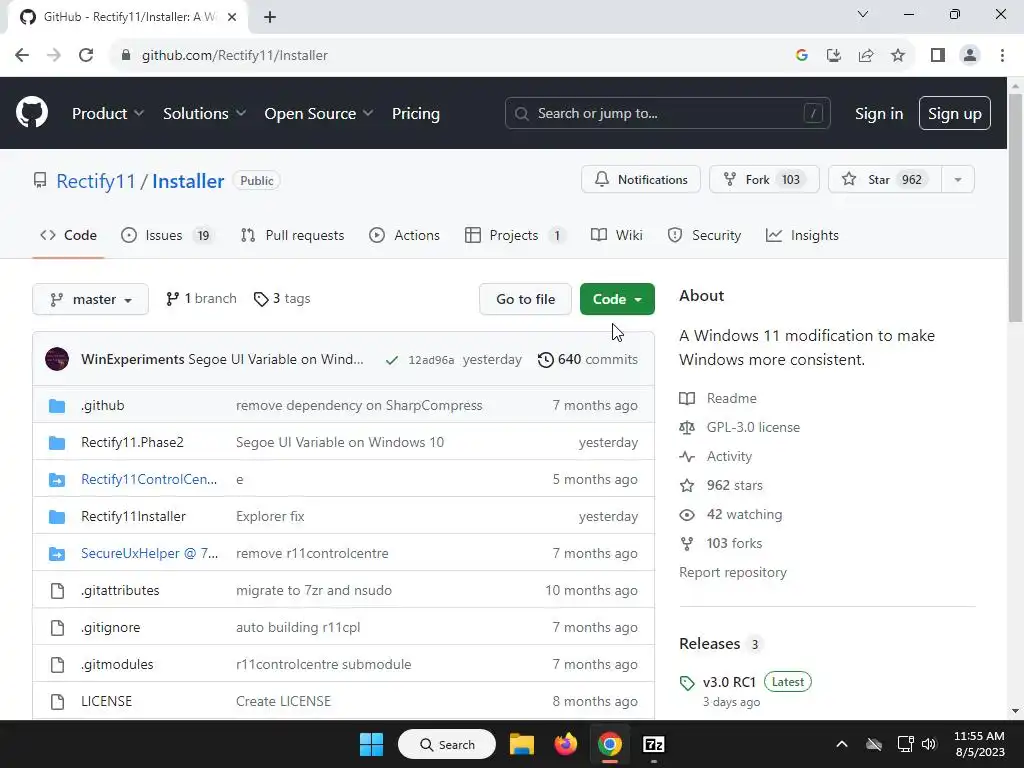Open File Explorer from taskbar

coord(522,744)
